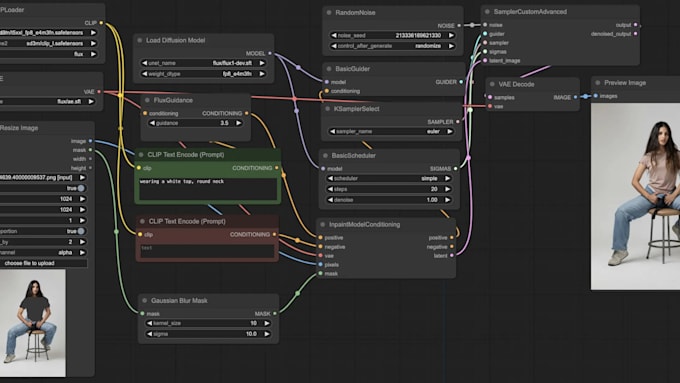This screenshot has width=680, height=383.
Task: Increase noise_seed with its right arrow
Action: point(451,36)
